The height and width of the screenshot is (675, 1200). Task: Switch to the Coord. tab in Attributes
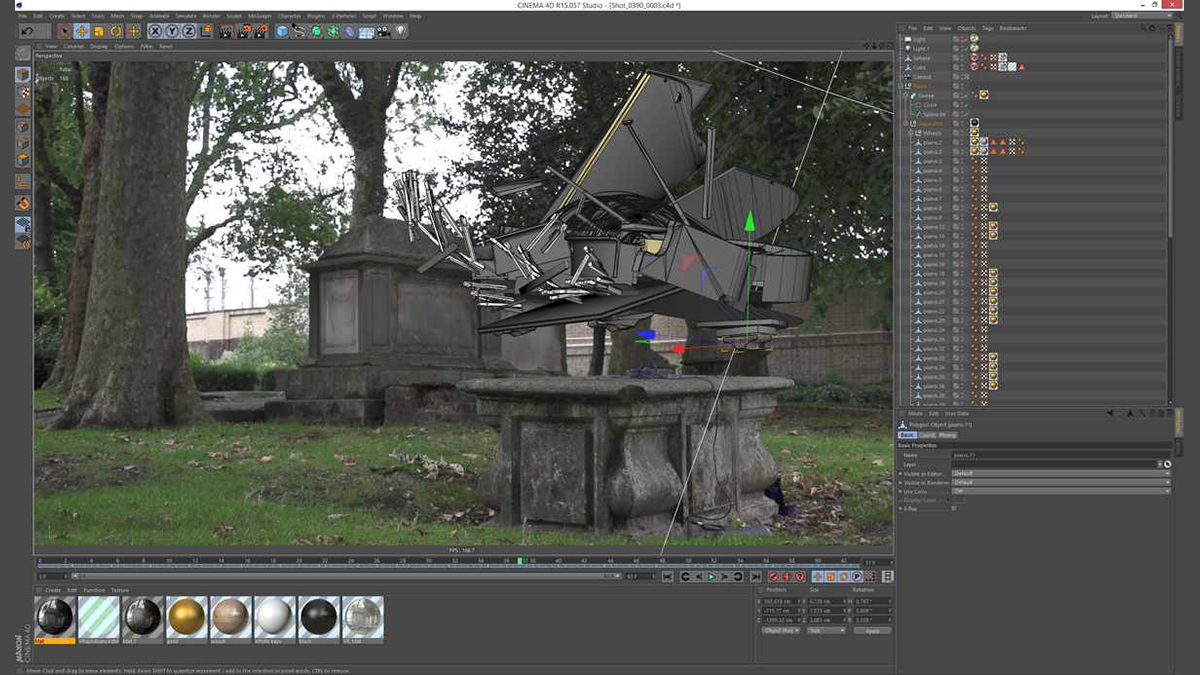(927, 435)
